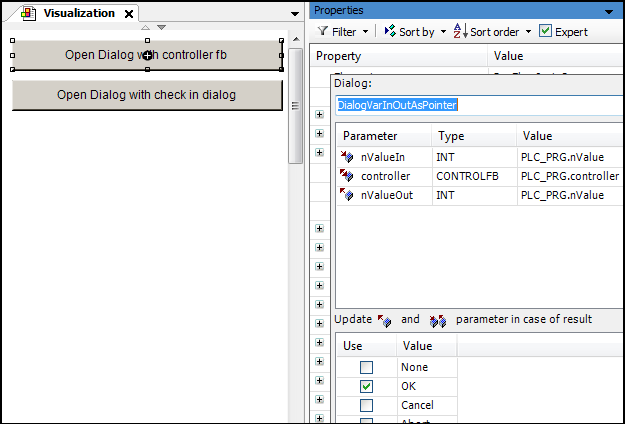Click Open Dialog with controller fb button
Screen dimensions: 625x424
(x=146, y=55)
